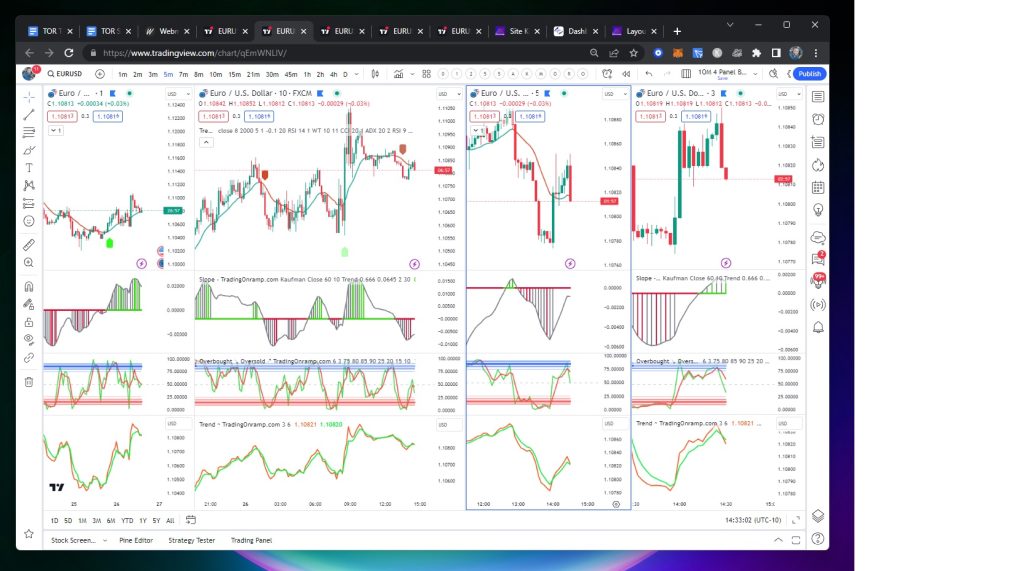Screen dimensions: 1024x571
Task: Click the Ideas lightbulb icon
Action: pos(818,210)
